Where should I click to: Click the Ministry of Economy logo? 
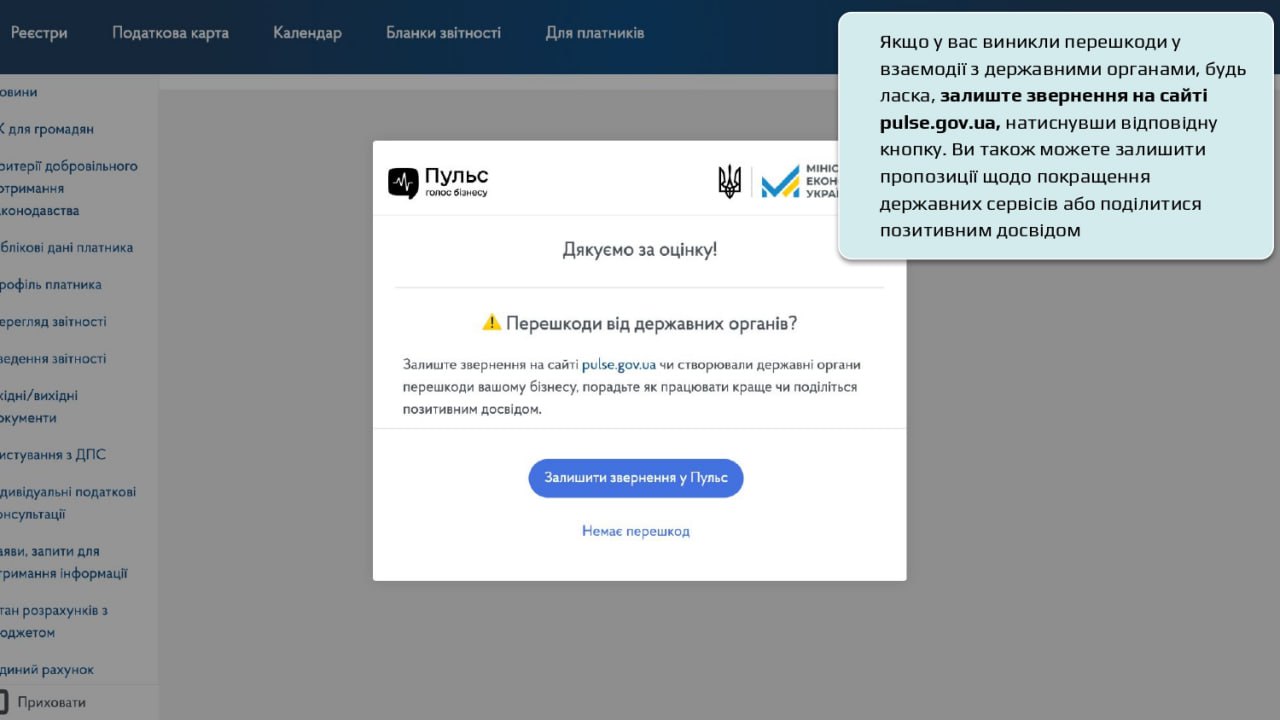[799, 181]
